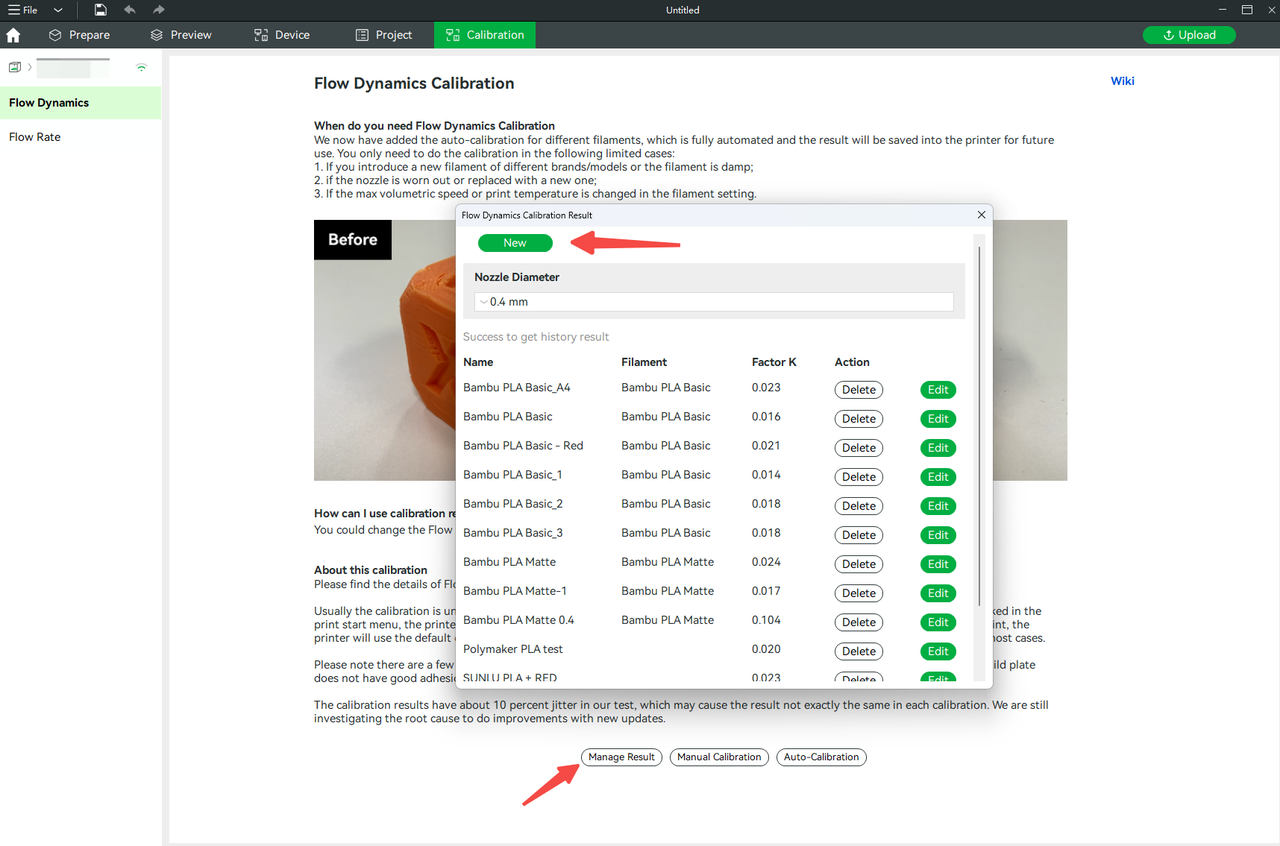Edit the Bambu PLA Basic - Red result

point(938,448)
